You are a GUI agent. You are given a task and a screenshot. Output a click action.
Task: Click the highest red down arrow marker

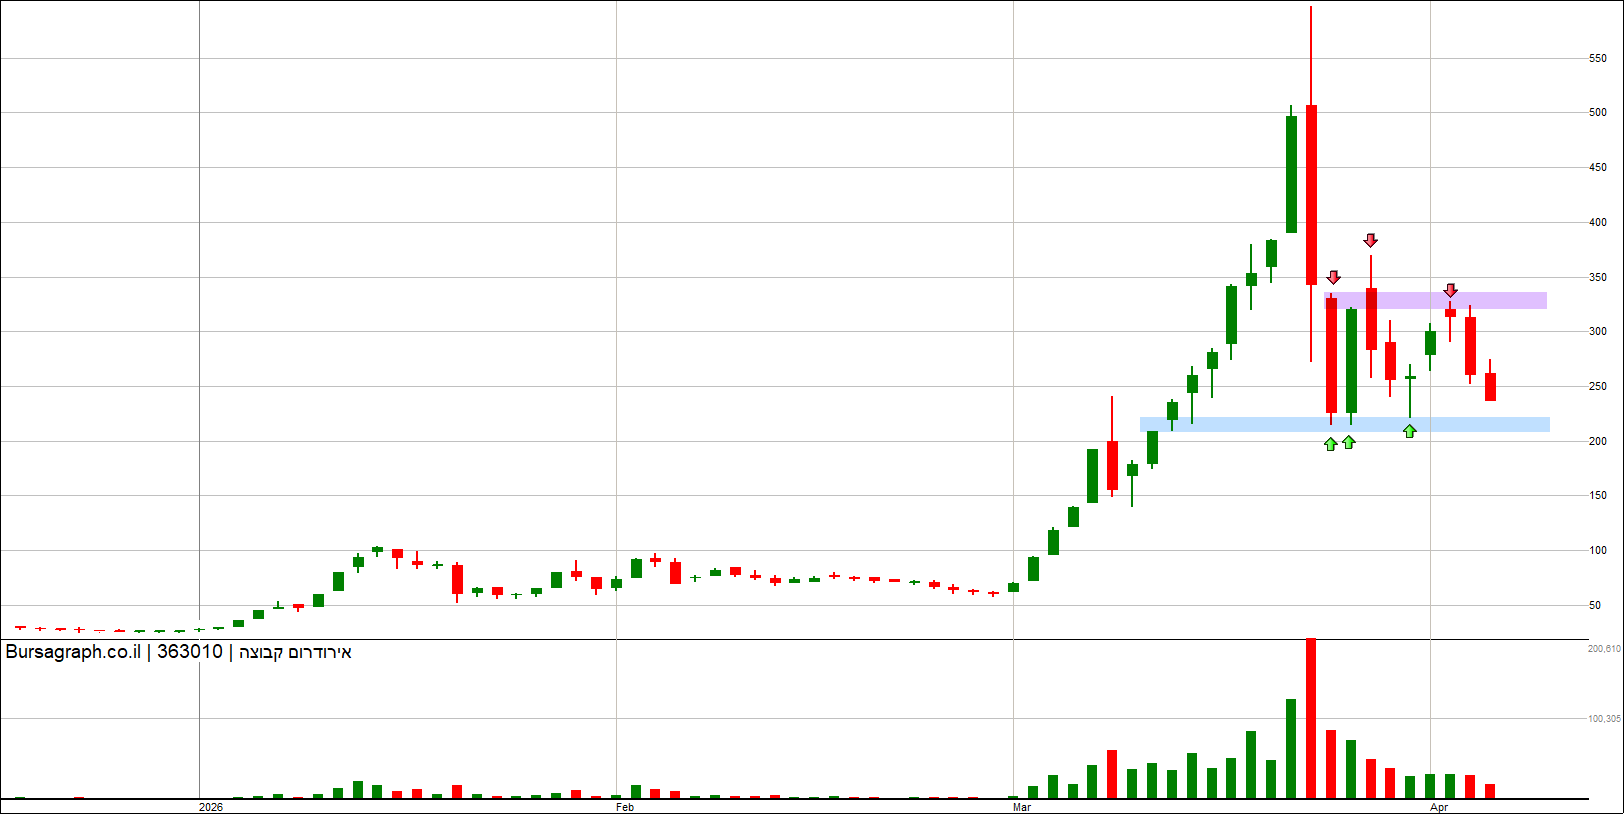click(x=1371, y=240)
